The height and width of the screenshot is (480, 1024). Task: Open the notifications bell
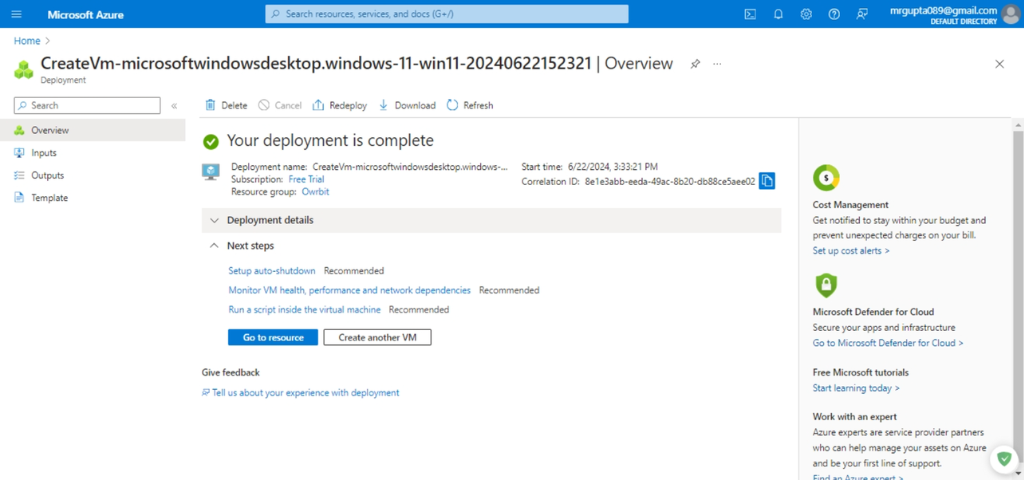[x=778, y=14]
